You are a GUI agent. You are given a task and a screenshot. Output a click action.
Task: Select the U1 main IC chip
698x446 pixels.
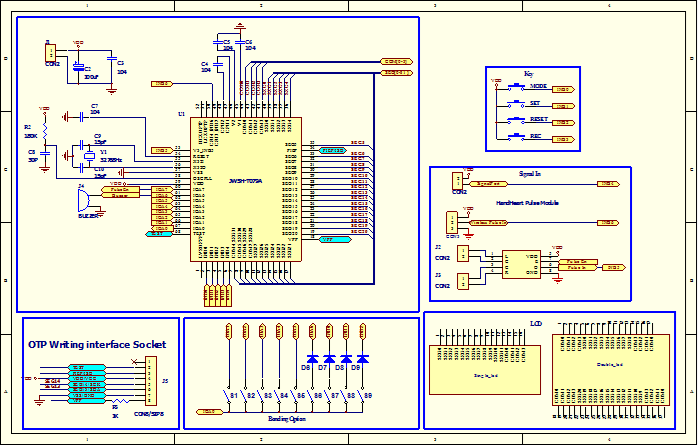[245, 190]
